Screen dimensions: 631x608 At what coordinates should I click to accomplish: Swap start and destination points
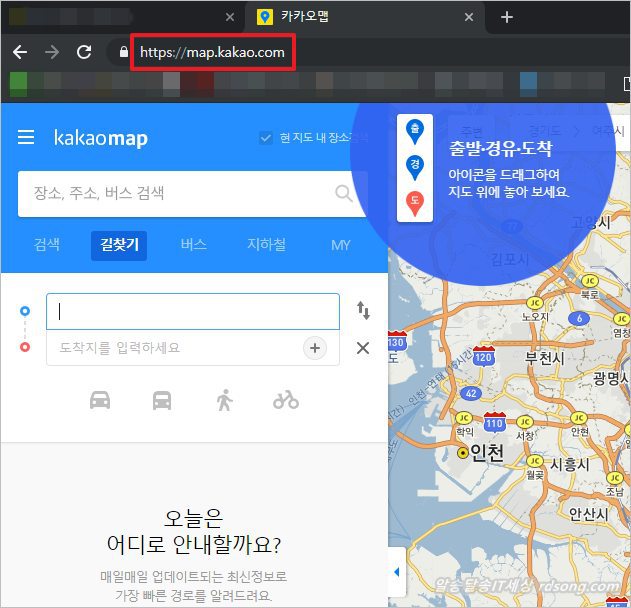[x=363, y=311]
